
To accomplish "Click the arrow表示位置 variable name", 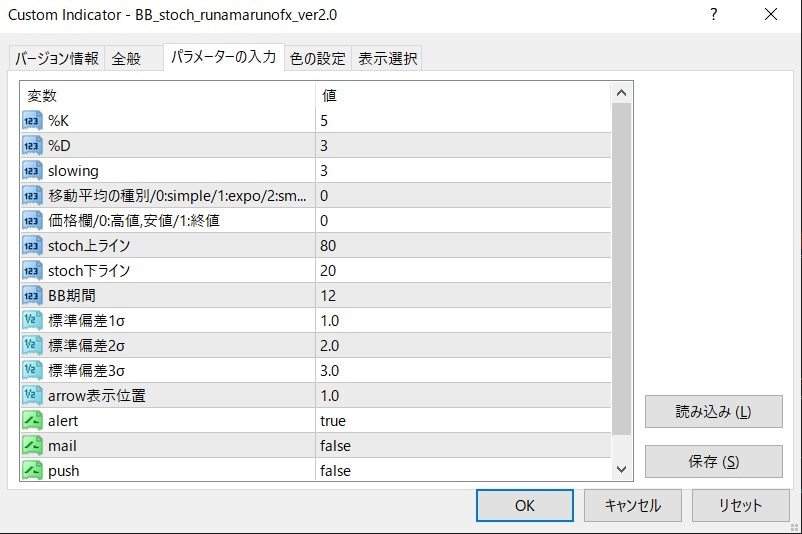I will [x=97, y=396].
